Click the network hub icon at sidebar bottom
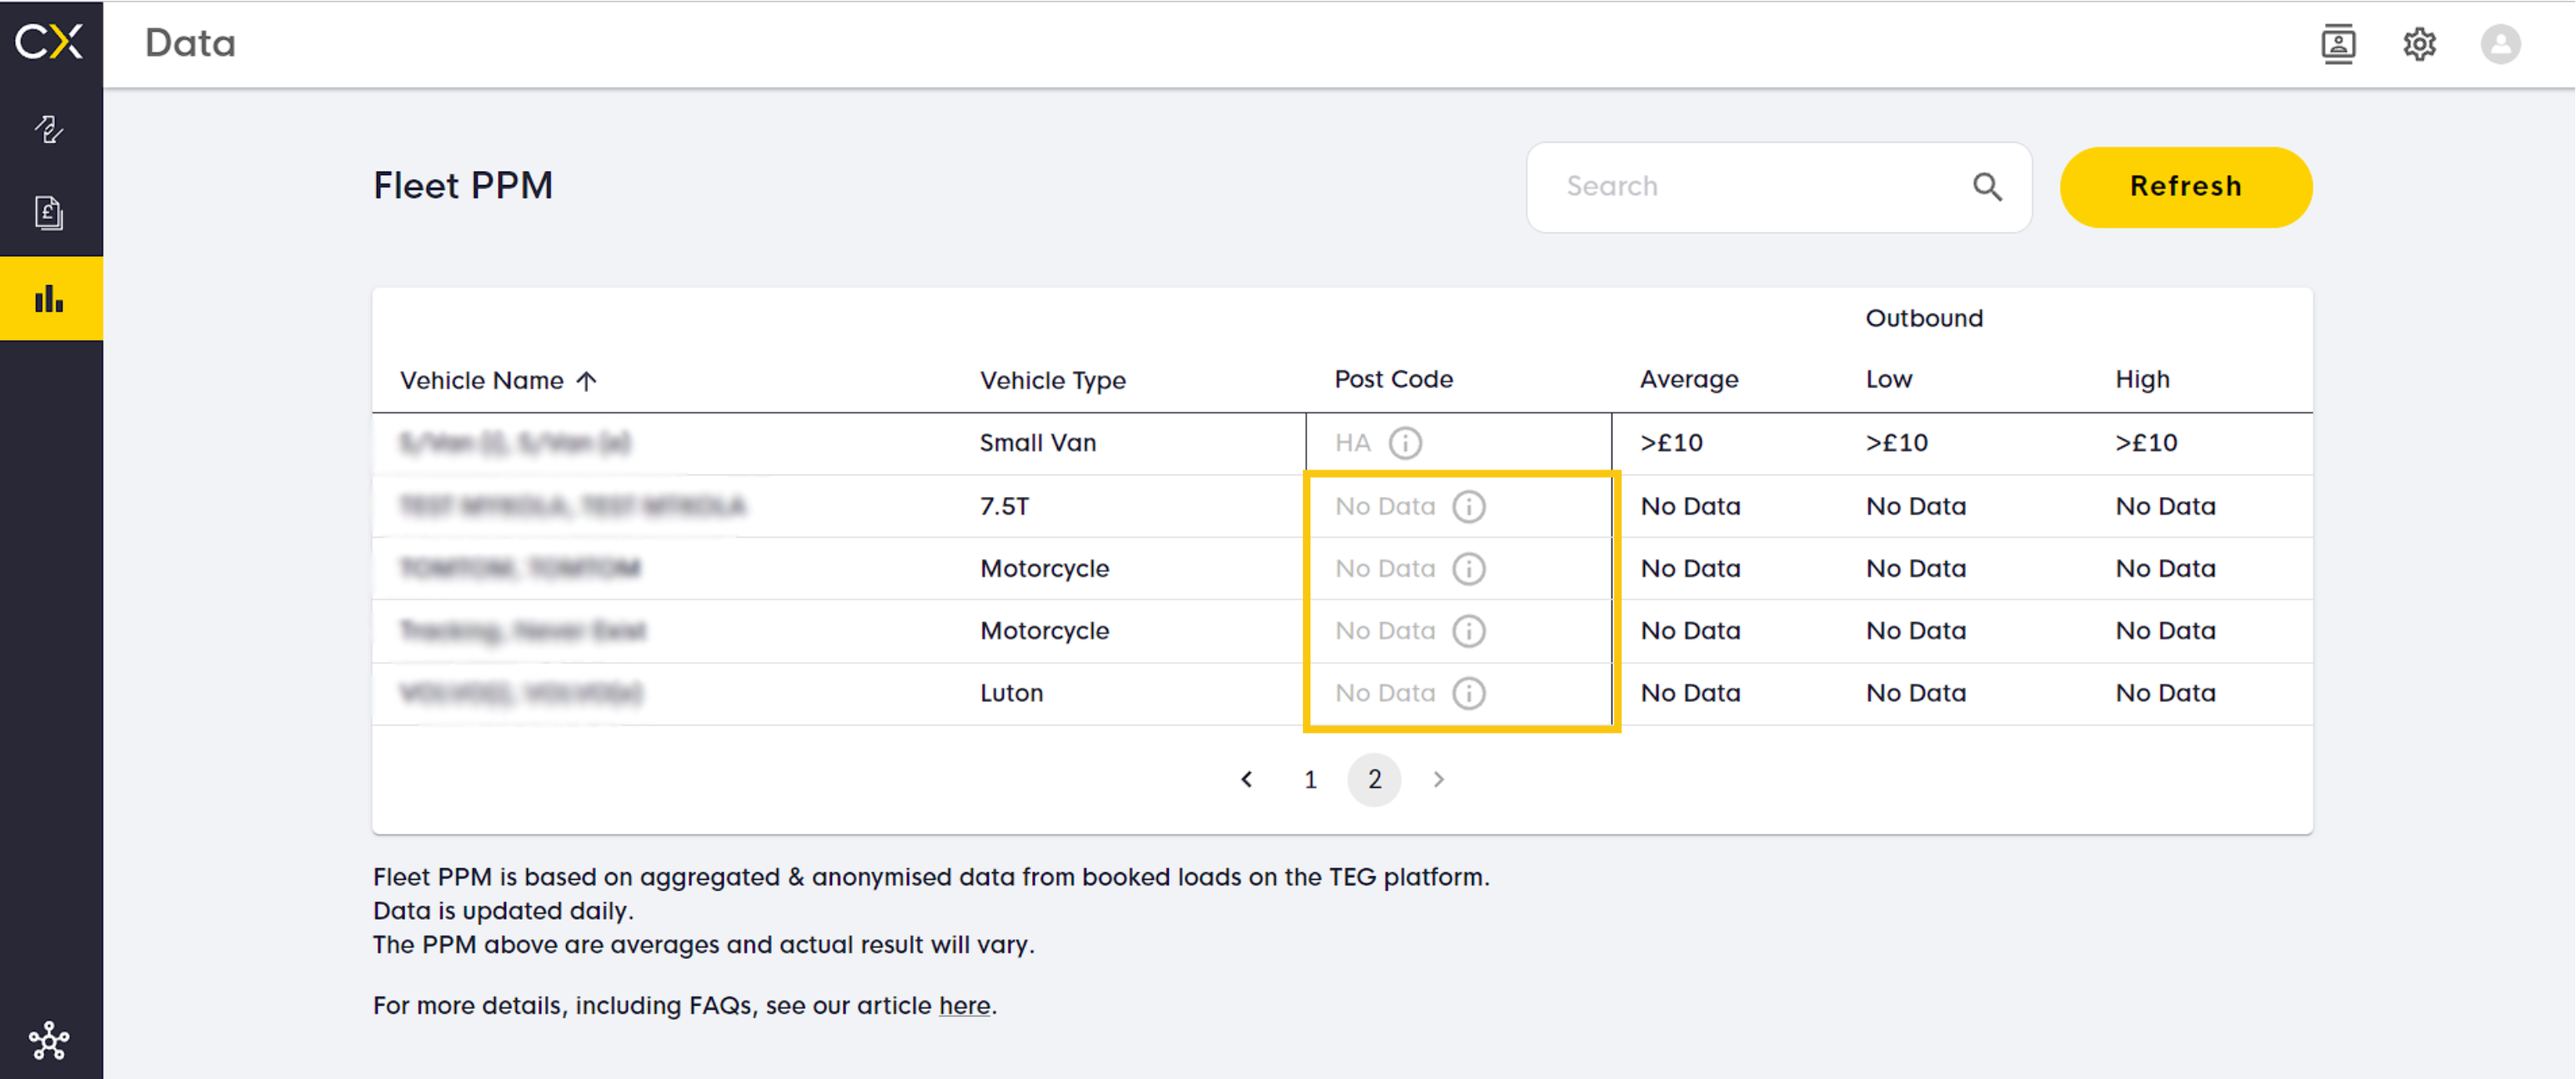Screen dimensions: 2576x1079 click(49, 1041)
